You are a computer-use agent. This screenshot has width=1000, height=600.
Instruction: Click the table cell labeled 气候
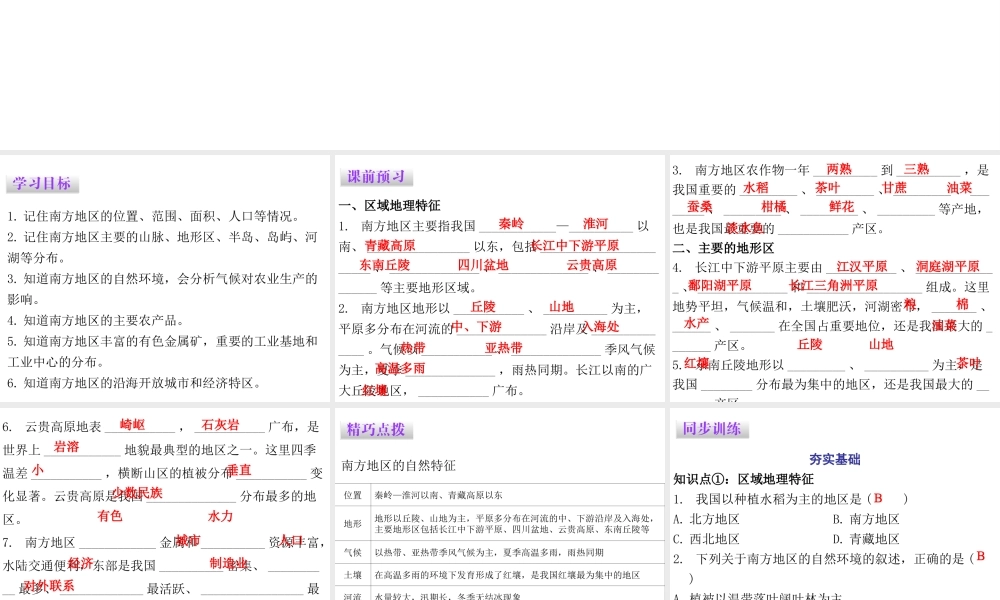pyautogui.click(x=353, y=553)
